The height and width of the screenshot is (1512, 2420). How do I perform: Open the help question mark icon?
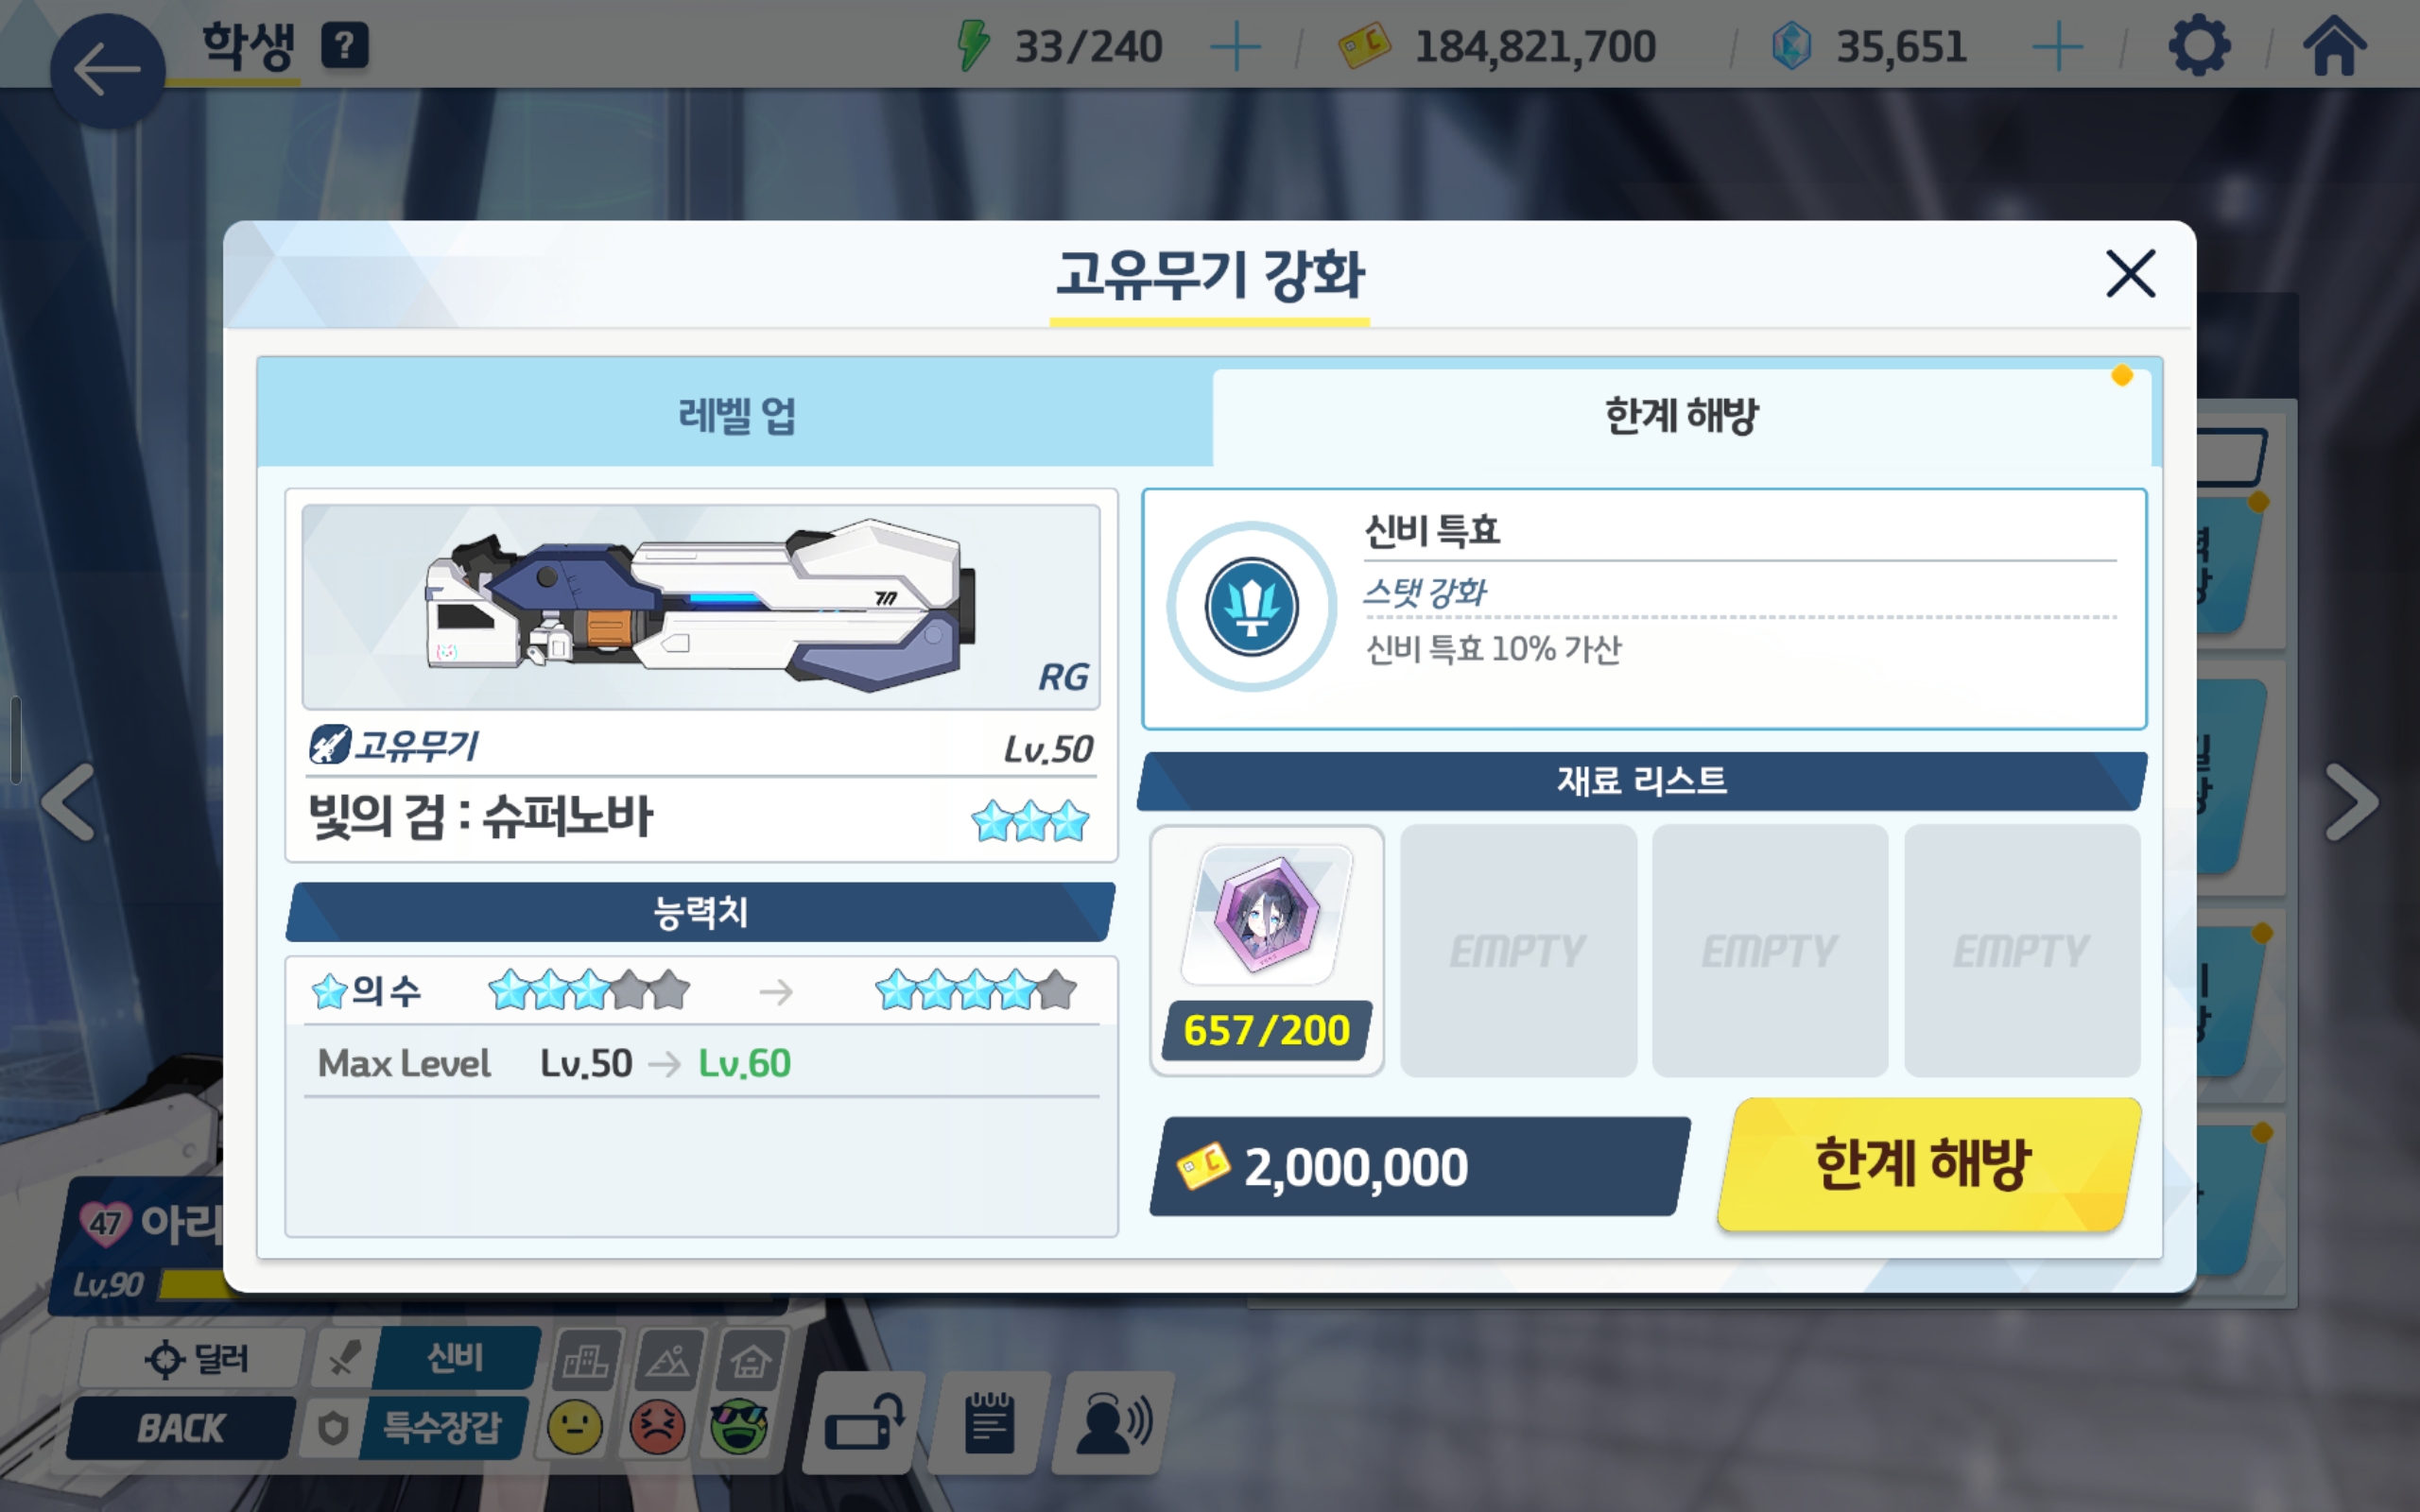pos(345,46)
